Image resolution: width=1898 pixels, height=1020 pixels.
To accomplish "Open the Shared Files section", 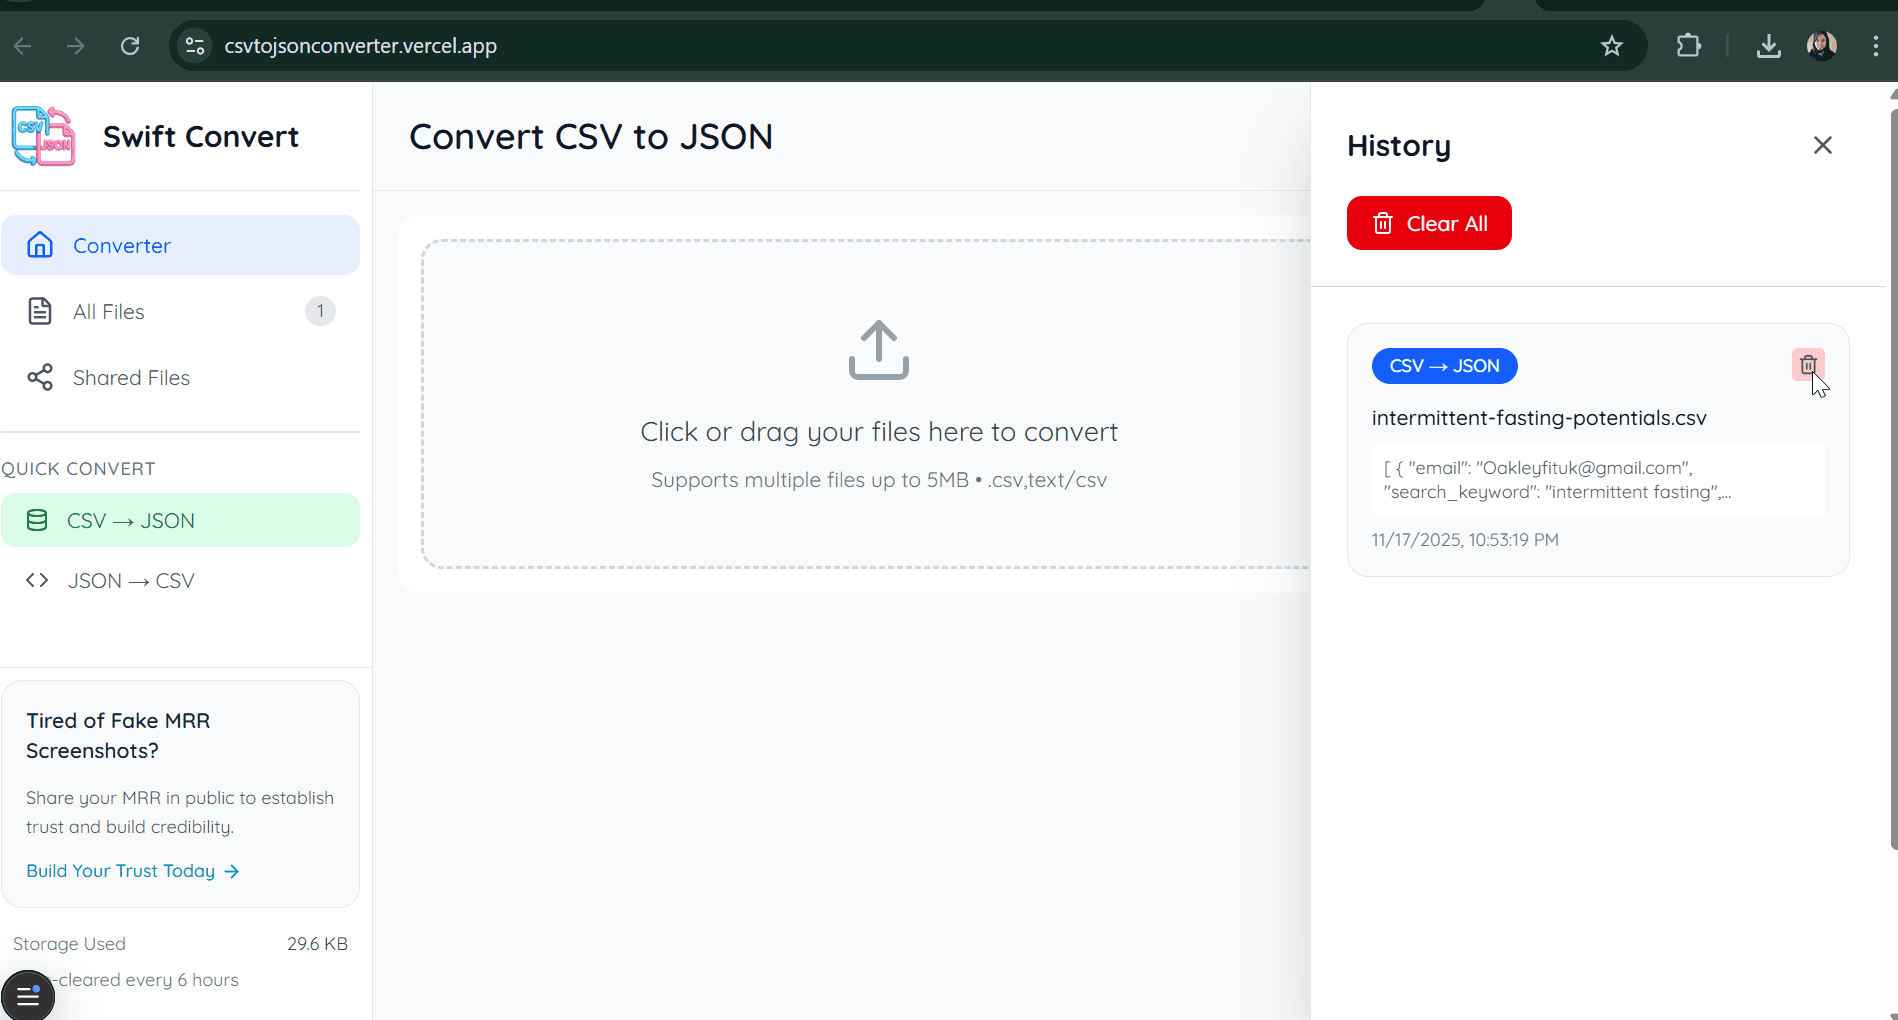I will 131,377.
